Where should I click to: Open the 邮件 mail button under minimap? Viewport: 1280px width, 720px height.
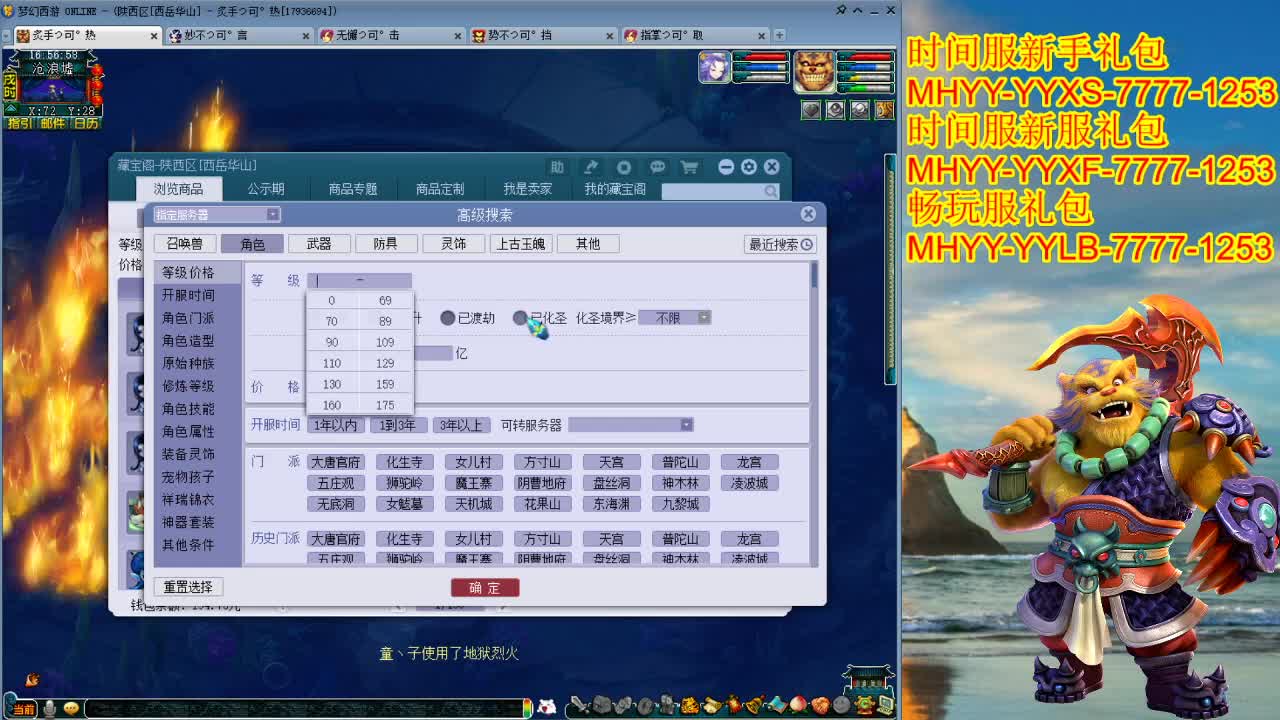click(x=52, y=123)
